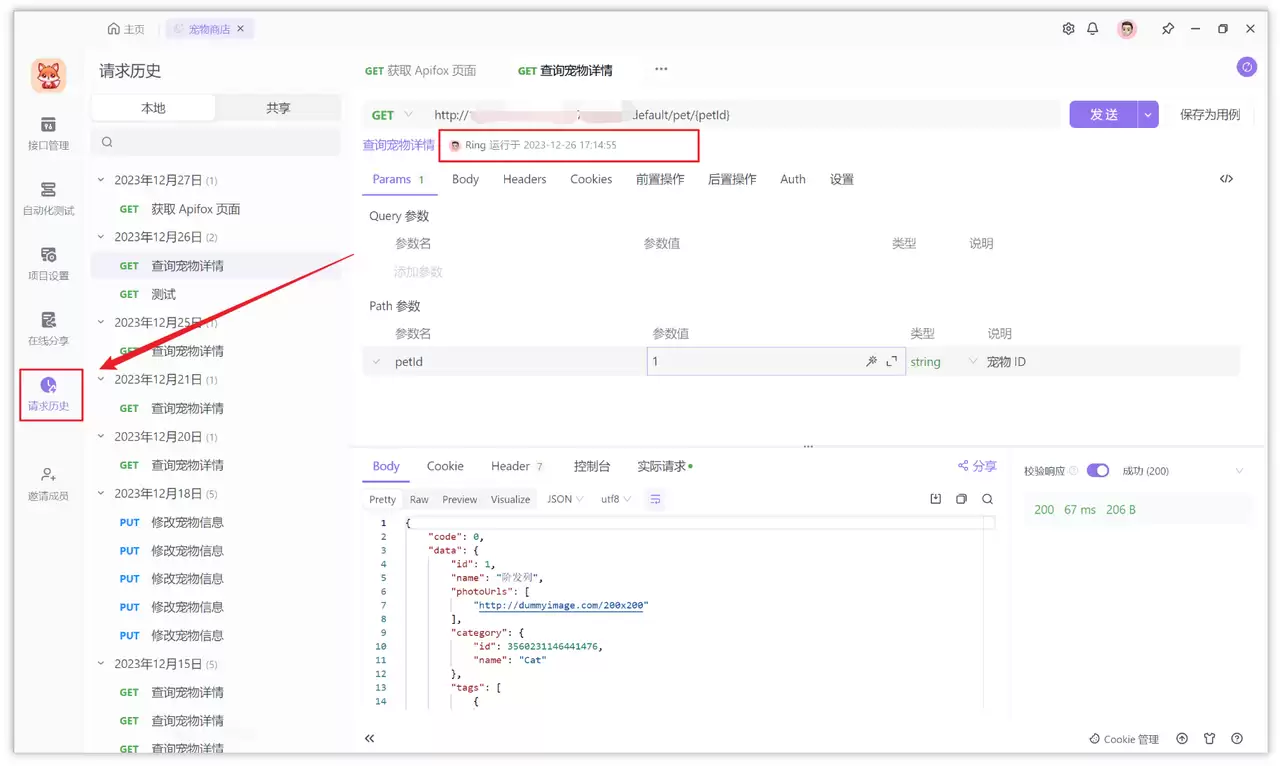Open the 前置操作 tab
Image resolution: width=1280 pixels, height=766 pixels.
click(660, 179)
